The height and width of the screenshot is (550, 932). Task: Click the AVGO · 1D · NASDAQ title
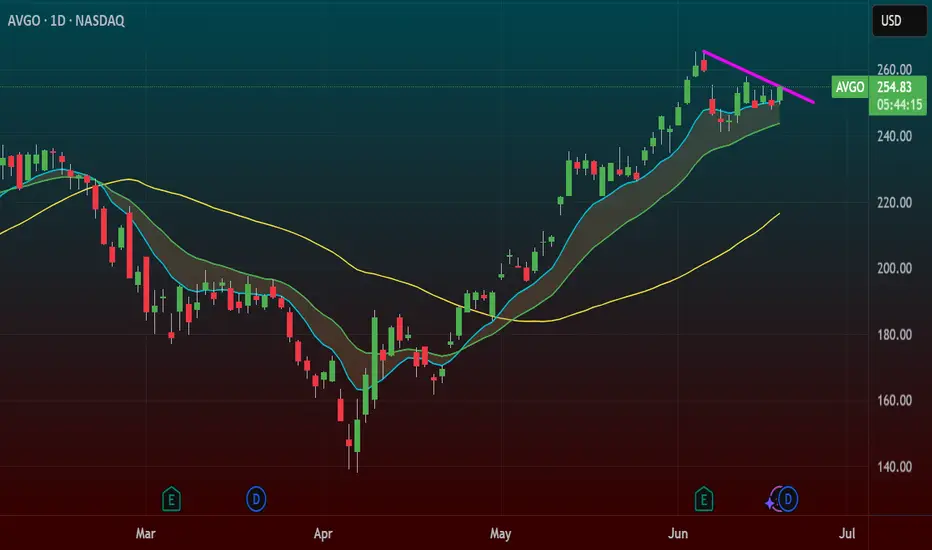pos(66,21)
